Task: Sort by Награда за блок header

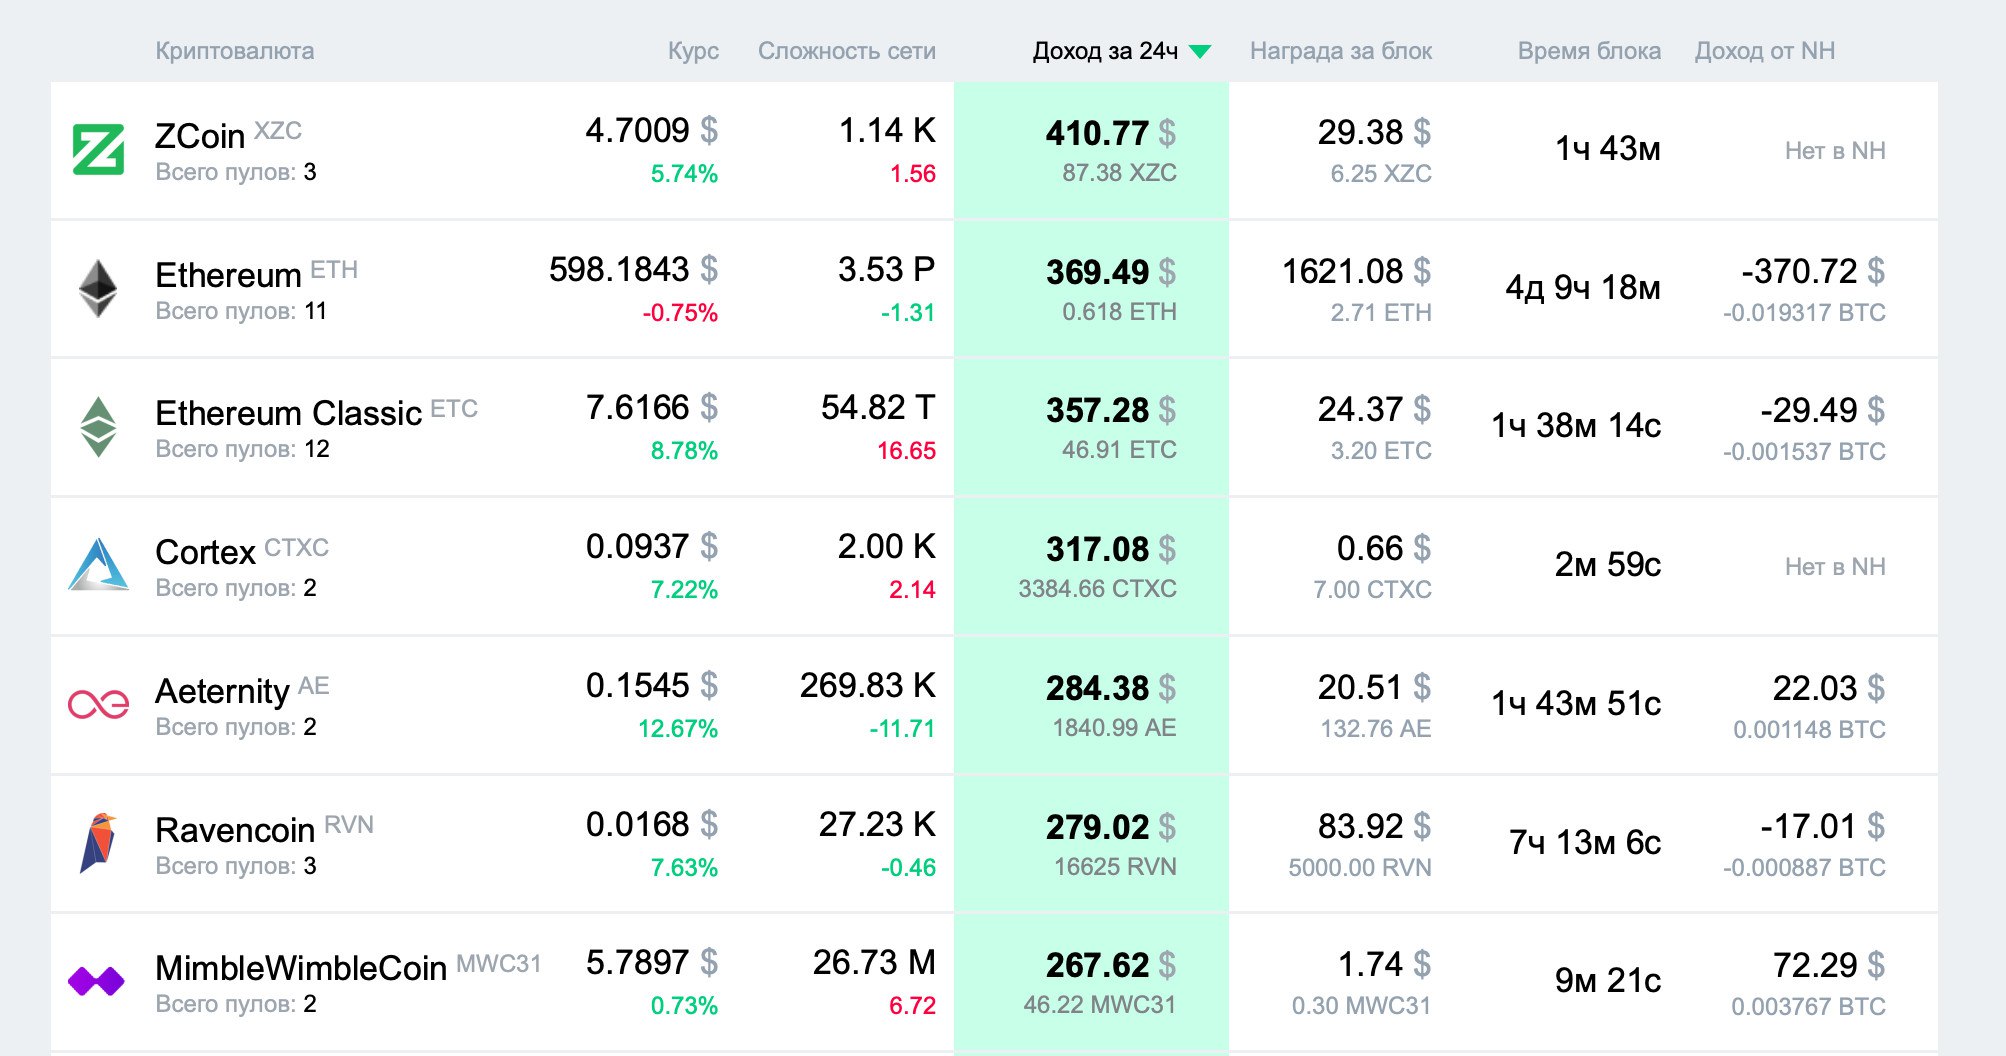Action: click(1340, 51)
